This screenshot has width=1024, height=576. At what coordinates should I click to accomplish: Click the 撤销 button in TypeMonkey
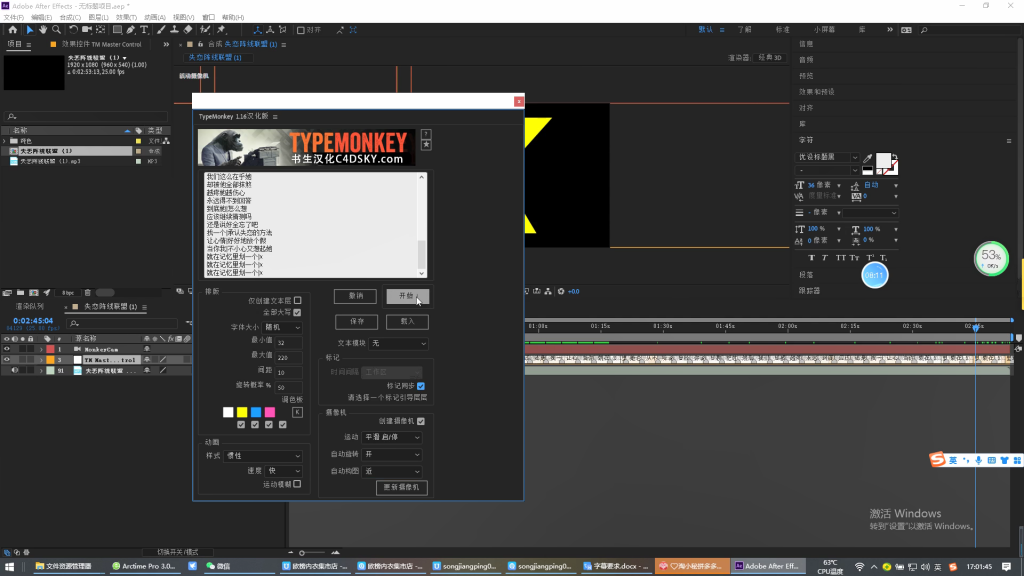(355, 296)
